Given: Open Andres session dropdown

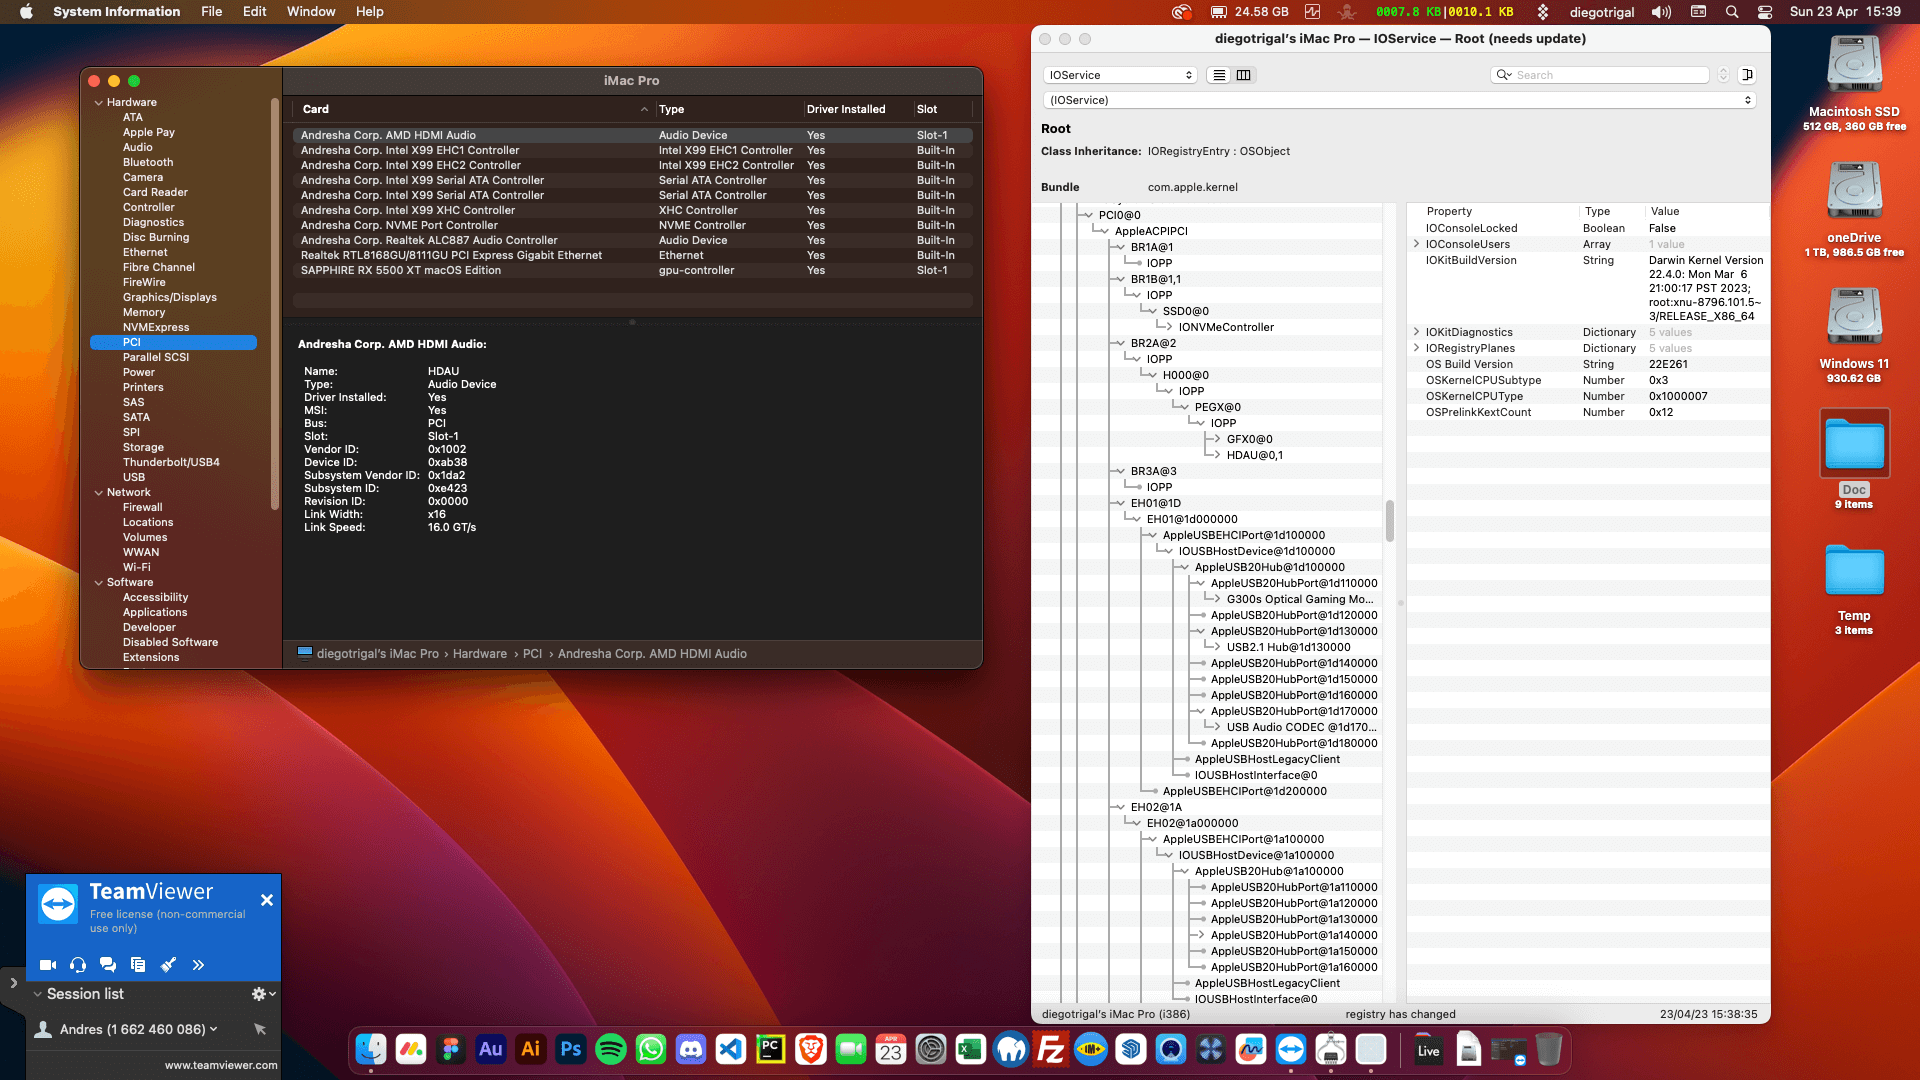Looking at the screenshot, I should (x=214, y=1029).
